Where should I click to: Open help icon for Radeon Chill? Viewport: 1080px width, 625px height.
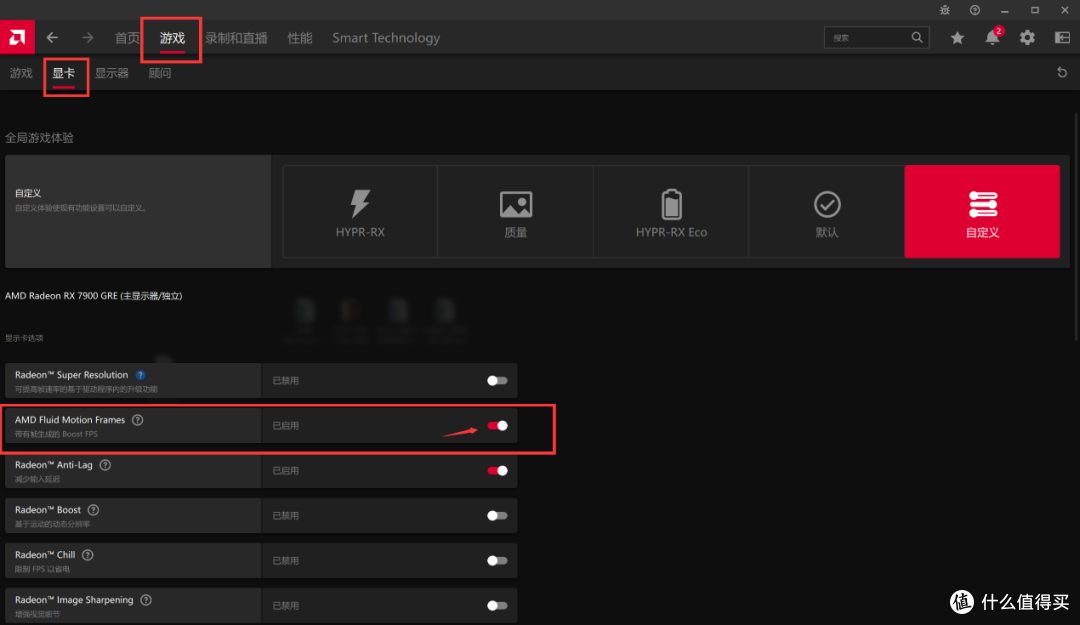coord(87,555)
